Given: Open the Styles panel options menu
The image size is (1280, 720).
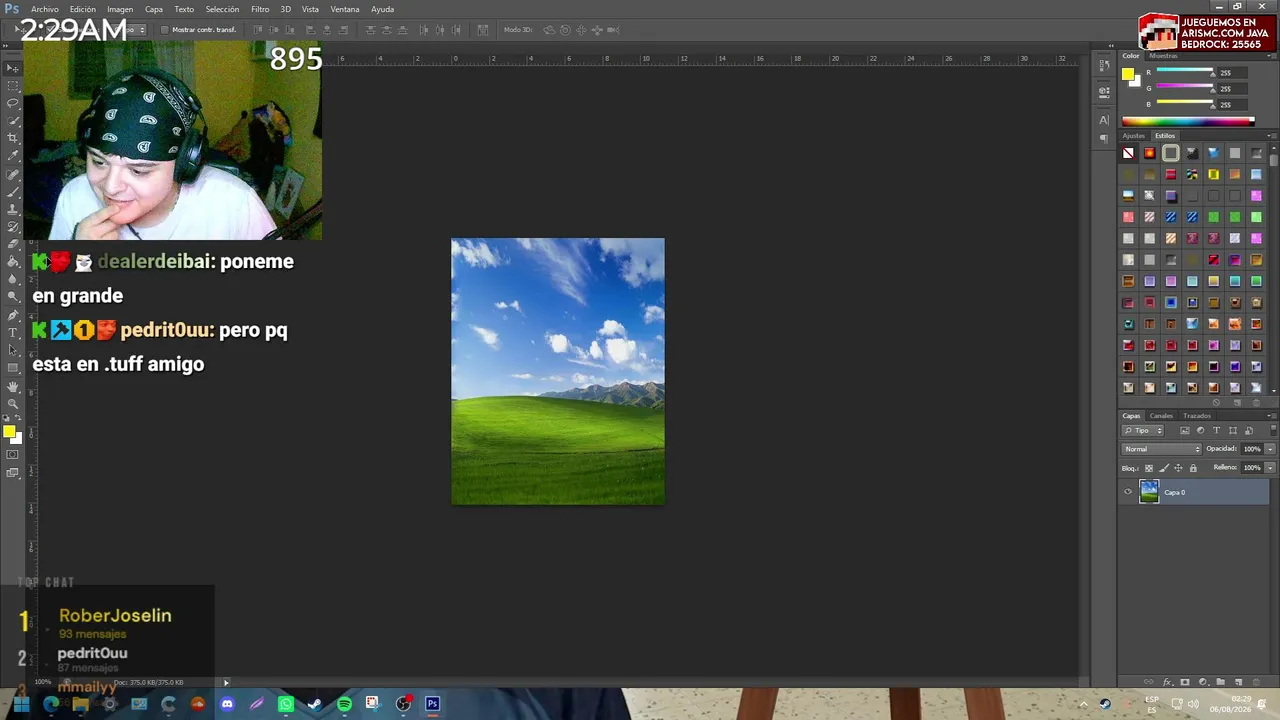Looking at the screenshot, I should tap(1272, 136).
